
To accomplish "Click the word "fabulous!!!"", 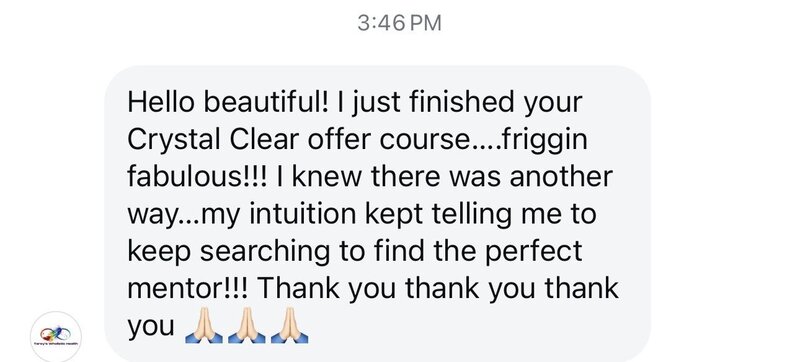I will [x=197, y=176].
